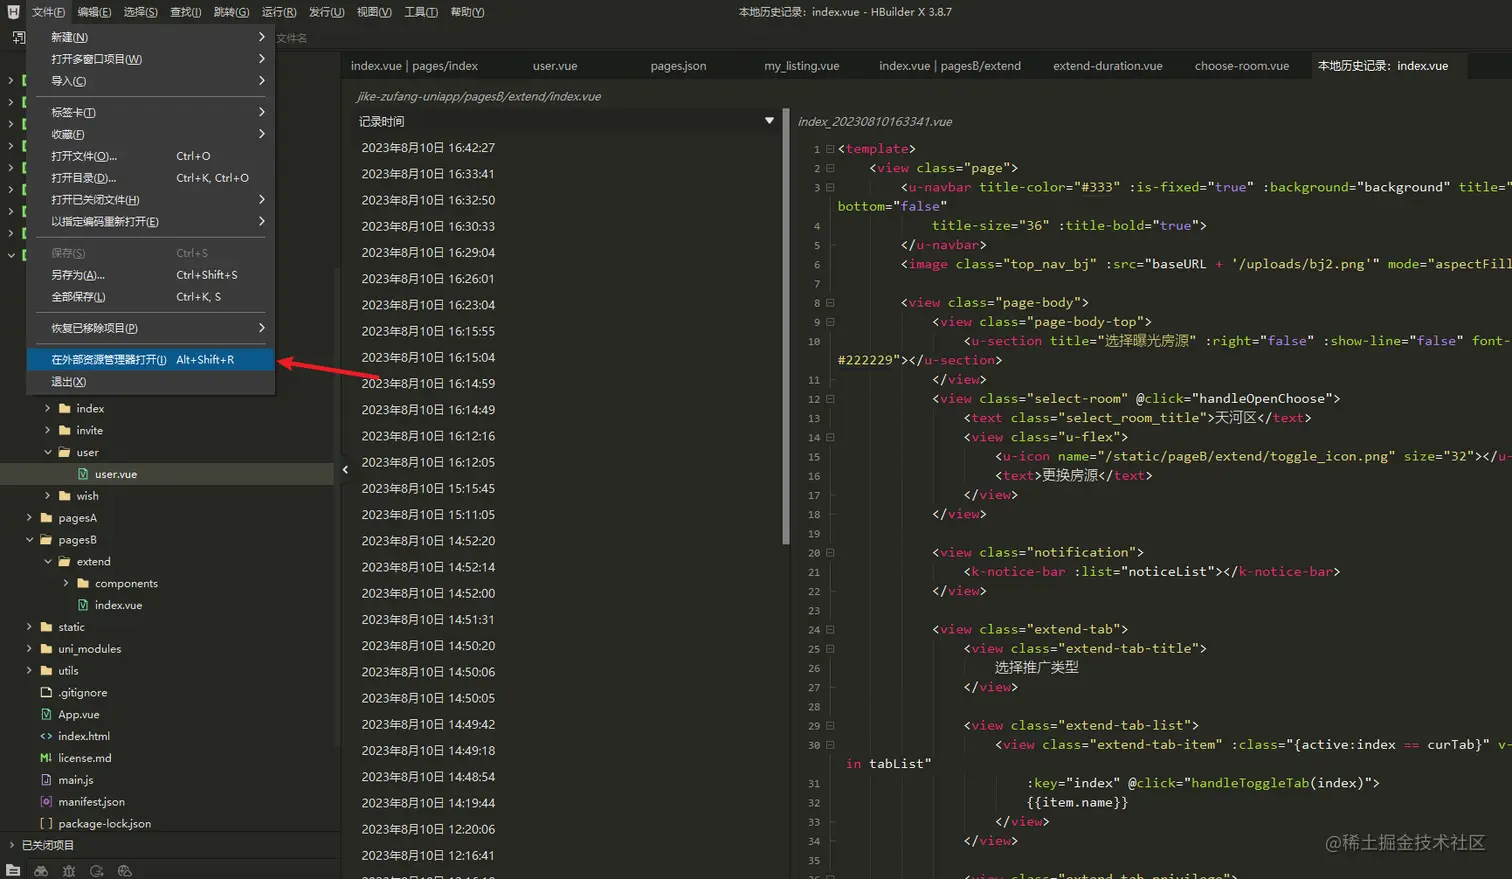This screenshot has height=879, width=1512.
Task: Switch to the extend-duration.vue tab
Action: coord(1108,66)
